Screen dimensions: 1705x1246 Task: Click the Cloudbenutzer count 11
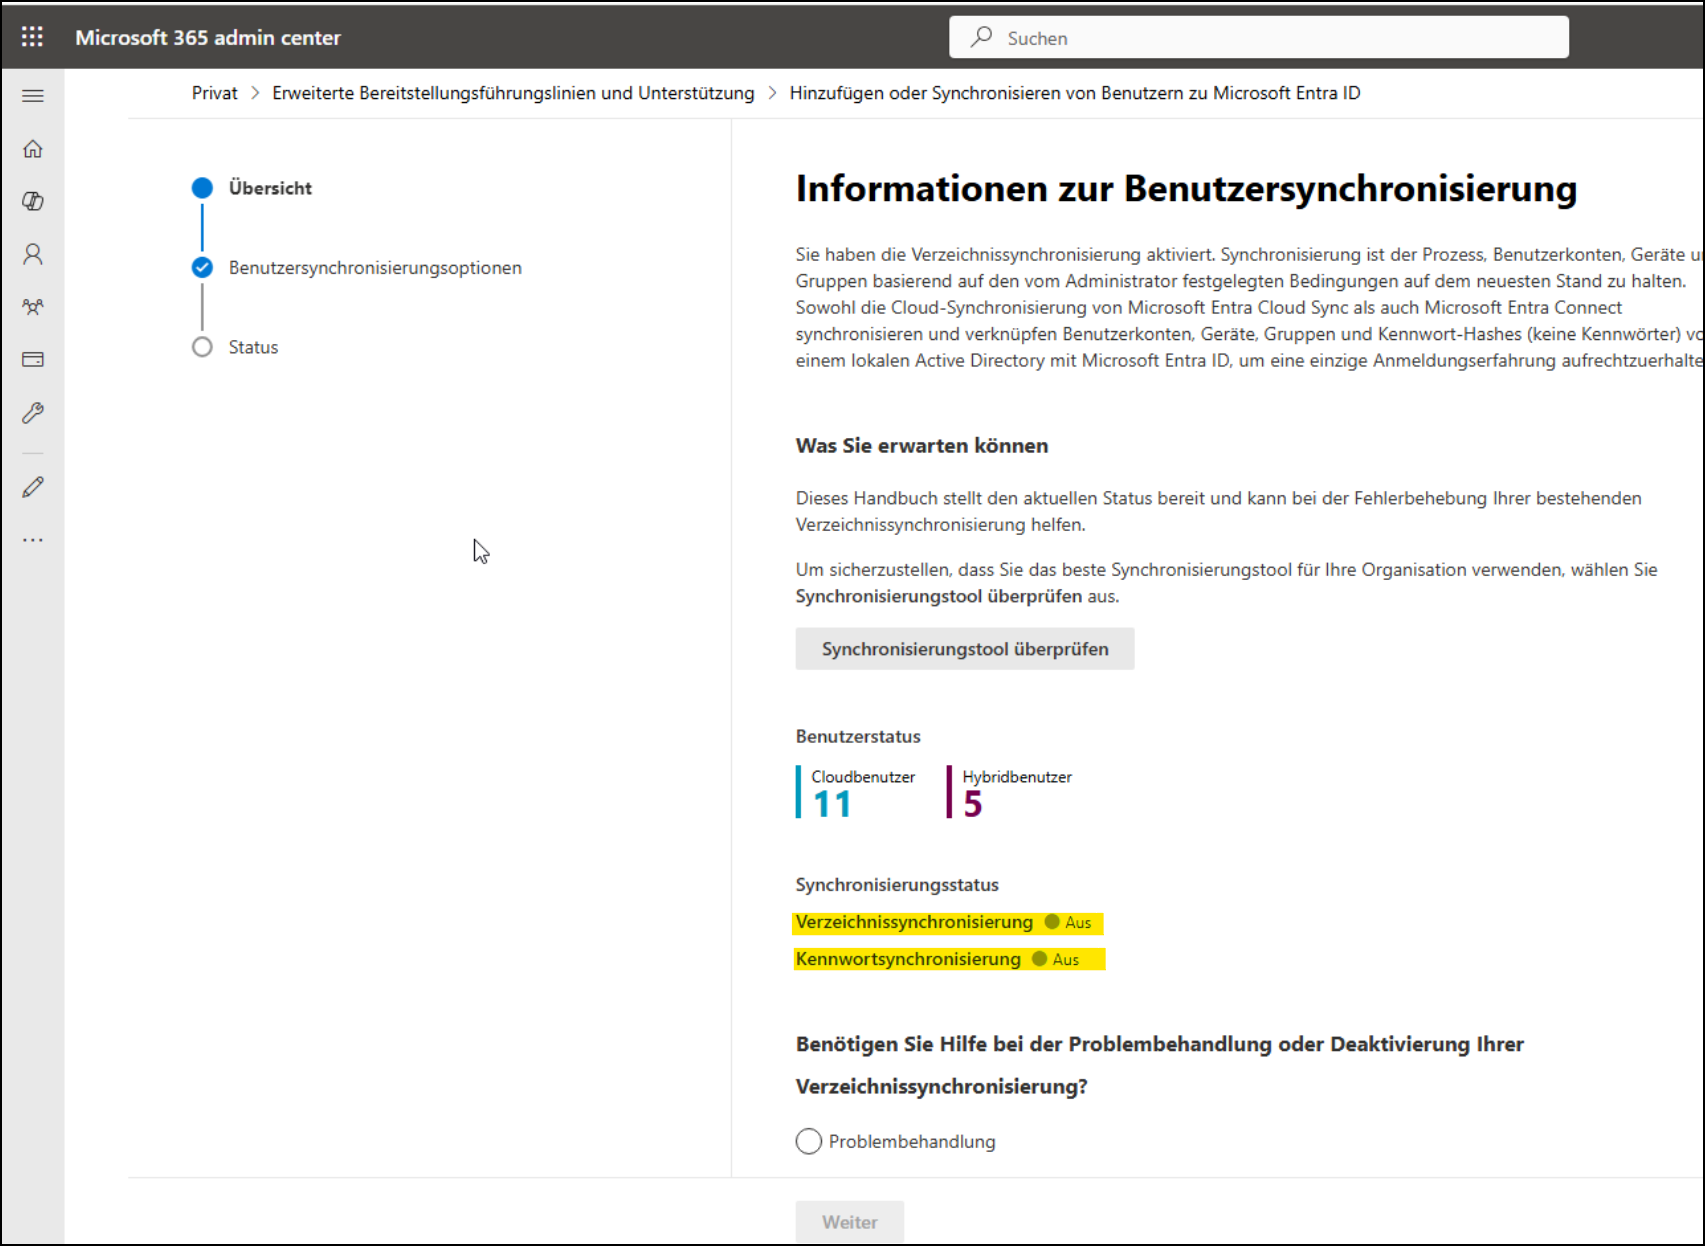click(x=832, y=804)
